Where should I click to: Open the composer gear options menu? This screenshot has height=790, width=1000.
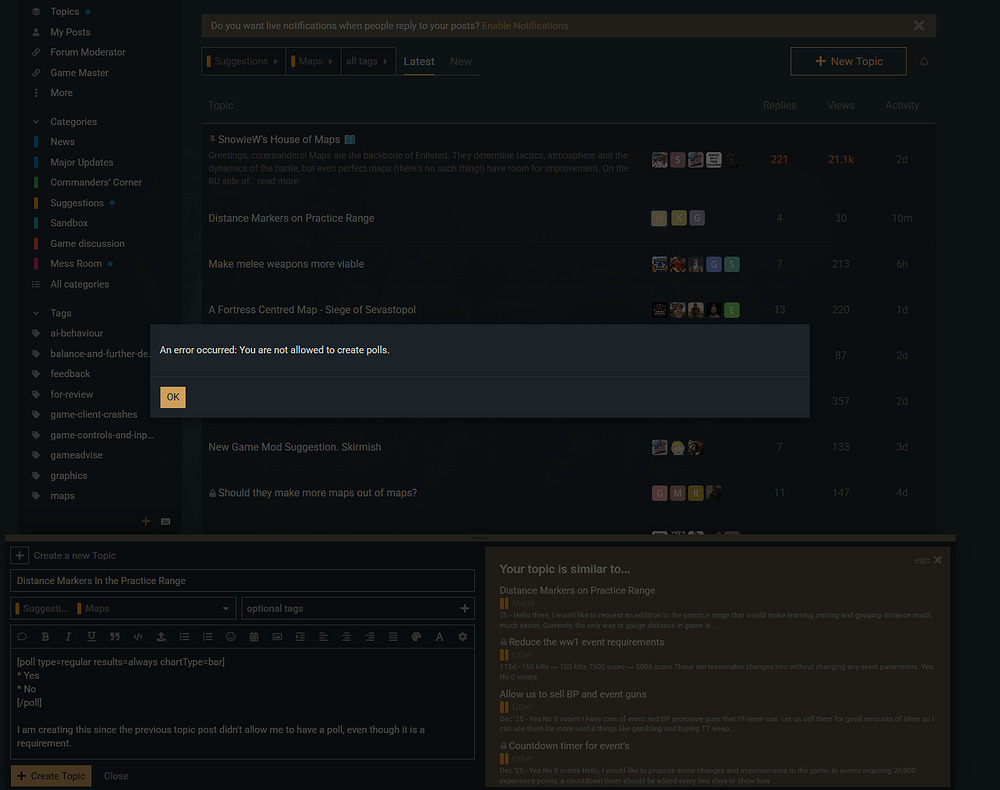click(x=462, y=636)
